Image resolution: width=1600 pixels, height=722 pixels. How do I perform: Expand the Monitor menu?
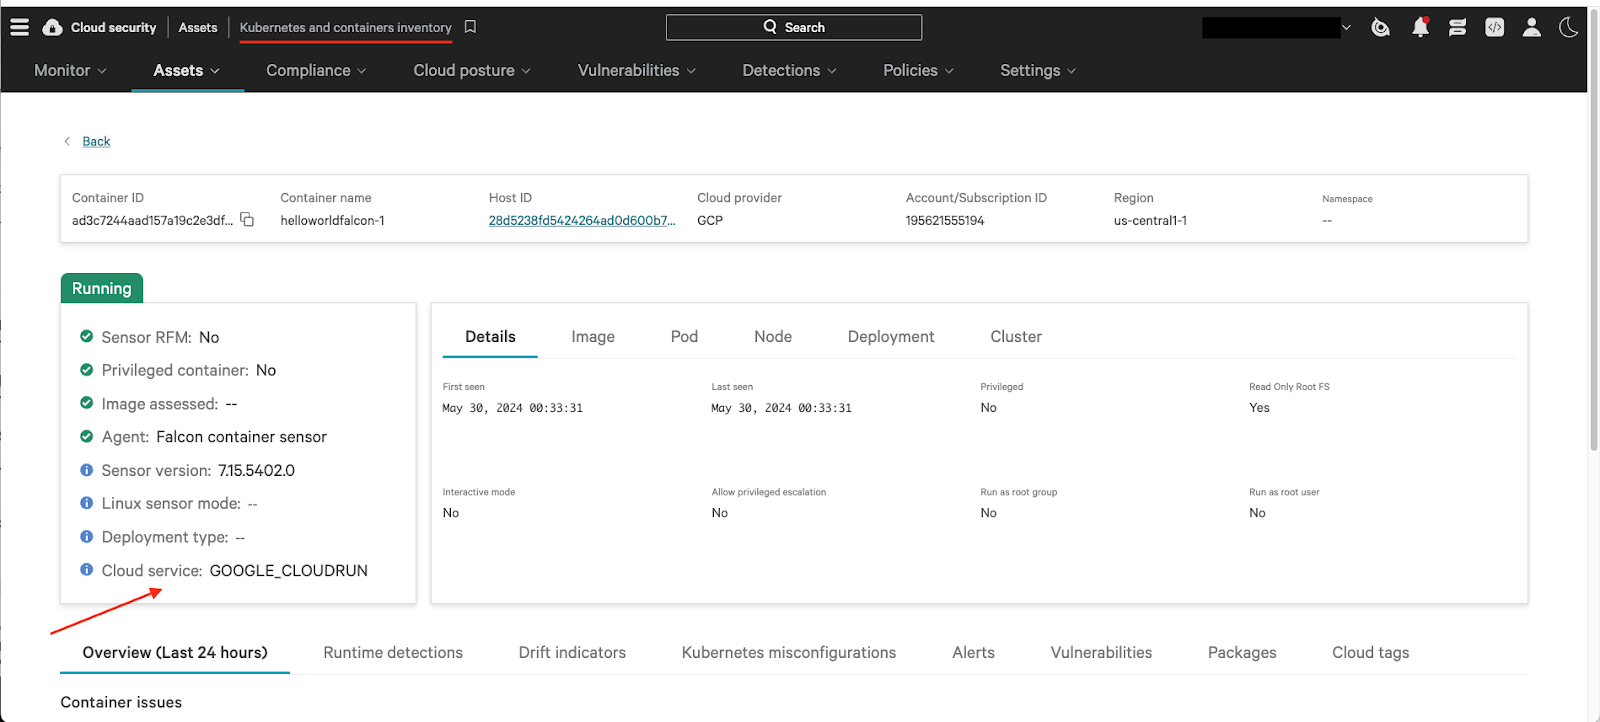[x=70, y=70]
